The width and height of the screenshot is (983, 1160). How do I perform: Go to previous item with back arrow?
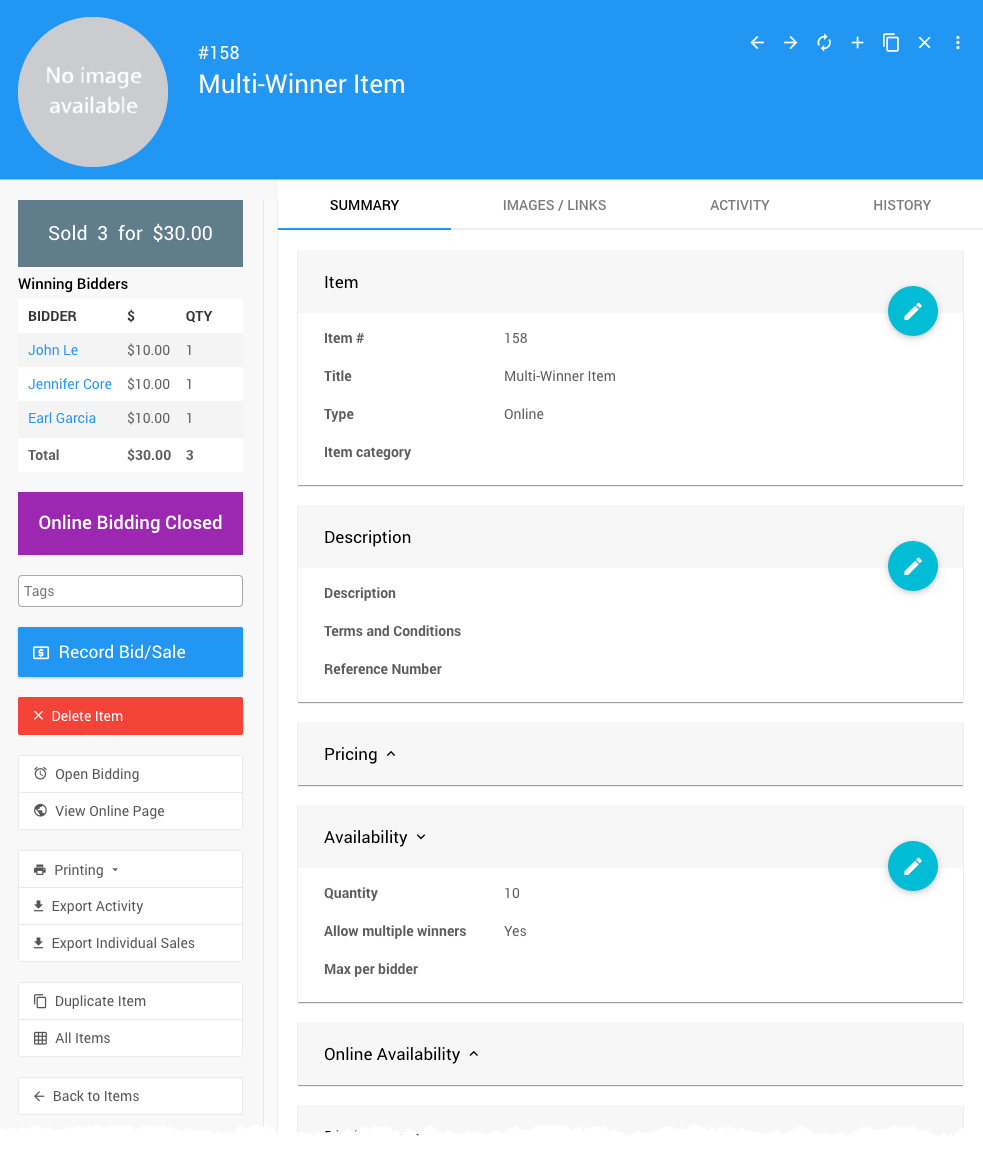(757, 43)
